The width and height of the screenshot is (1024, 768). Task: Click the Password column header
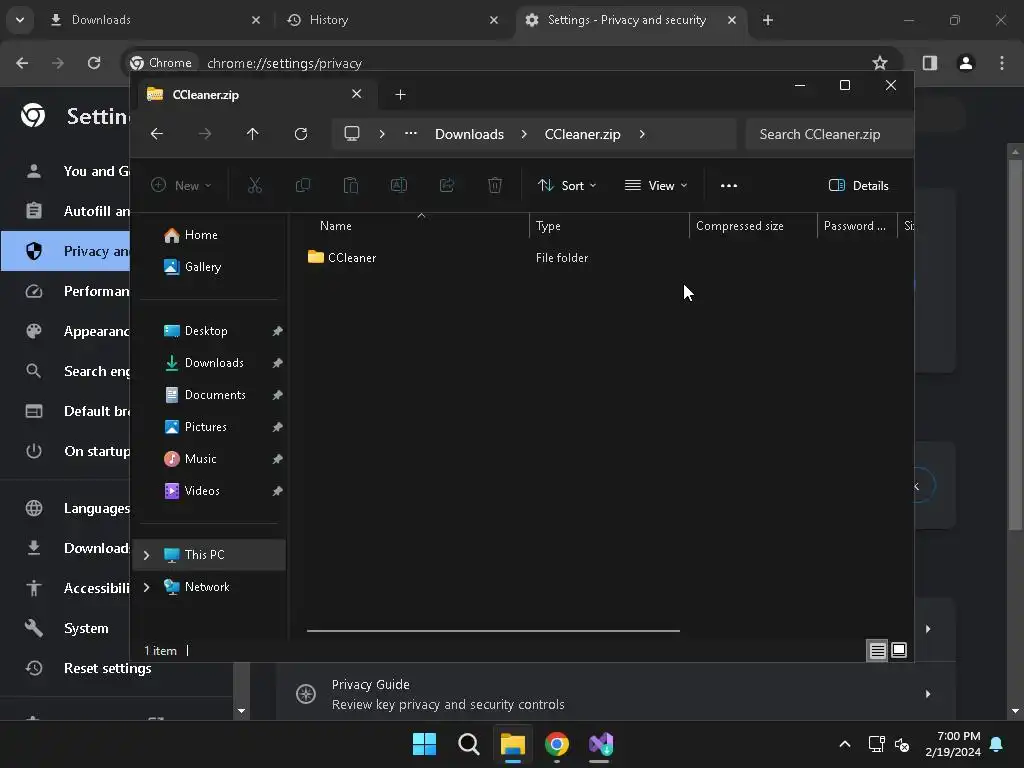[857, 226]
